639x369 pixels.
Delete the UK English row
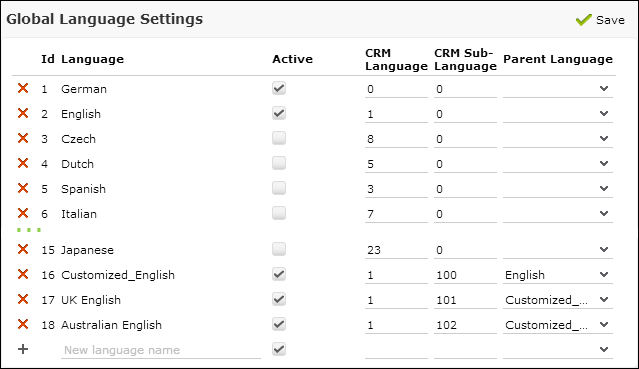23,299
